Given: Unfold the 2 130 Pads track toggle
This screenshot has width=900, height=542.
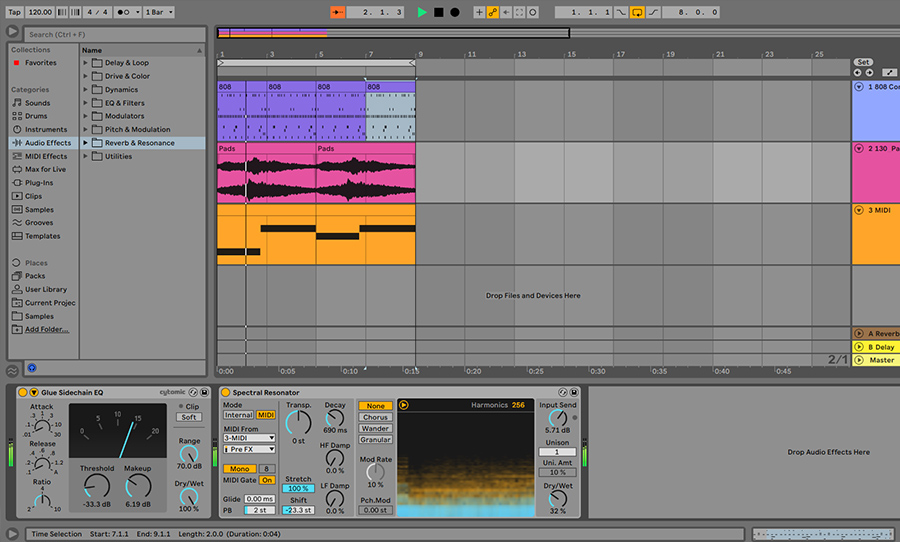Looking at the screenshot, I should (x=859, y=148).
